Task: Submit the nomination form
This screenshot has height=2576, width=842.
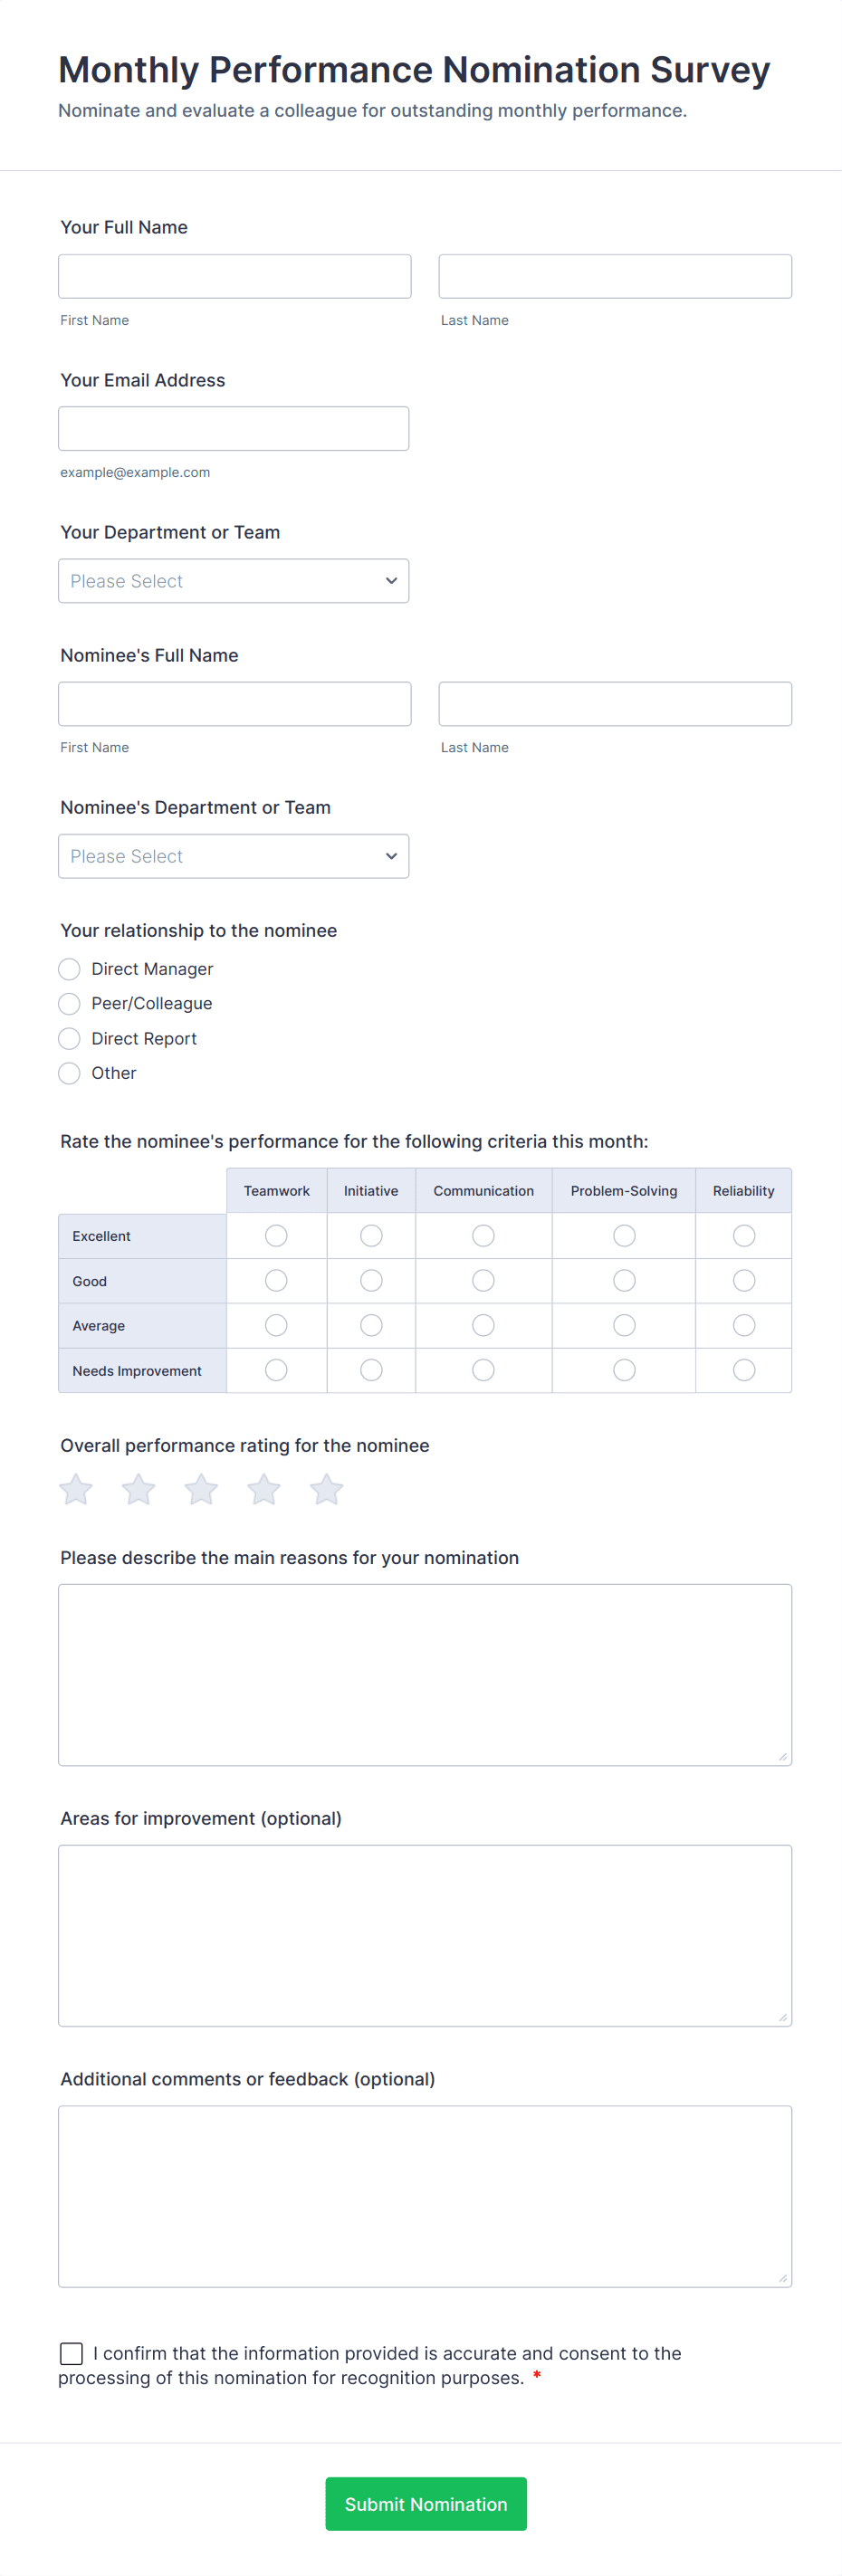Action: [426, 2503]
